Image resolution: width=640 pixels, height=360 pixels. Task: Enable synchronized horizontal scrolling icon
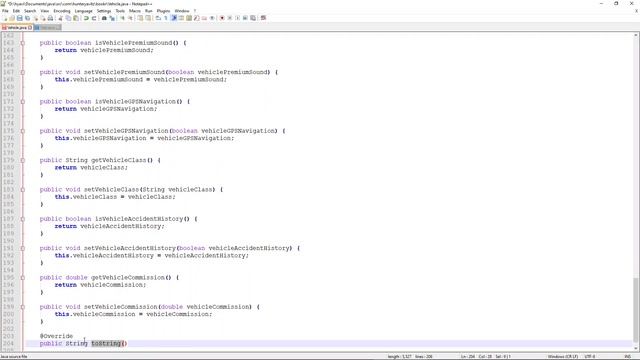point(148,18)
